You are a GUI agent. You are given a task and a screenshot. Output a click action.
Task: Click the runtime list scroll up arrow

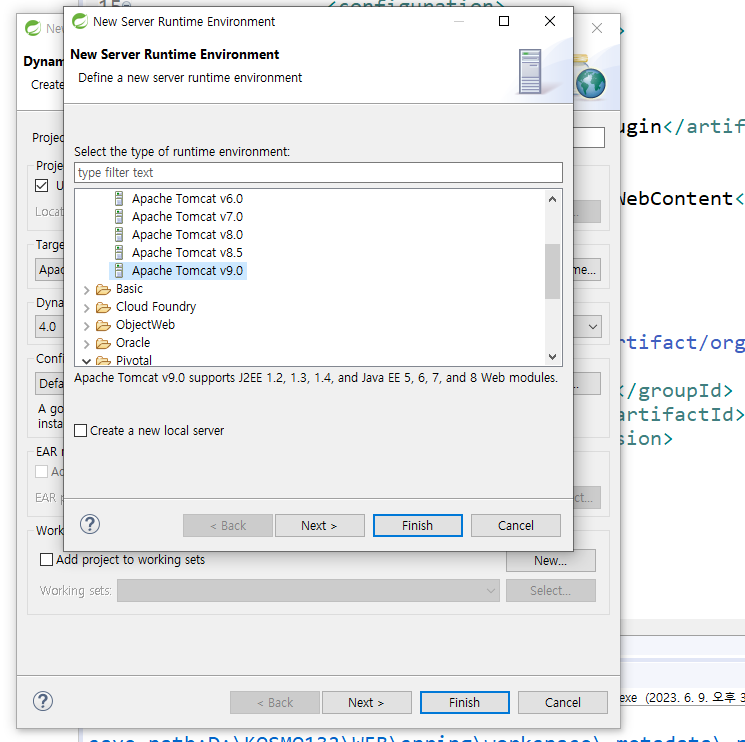pyautogui.click(x=552, y=199)
